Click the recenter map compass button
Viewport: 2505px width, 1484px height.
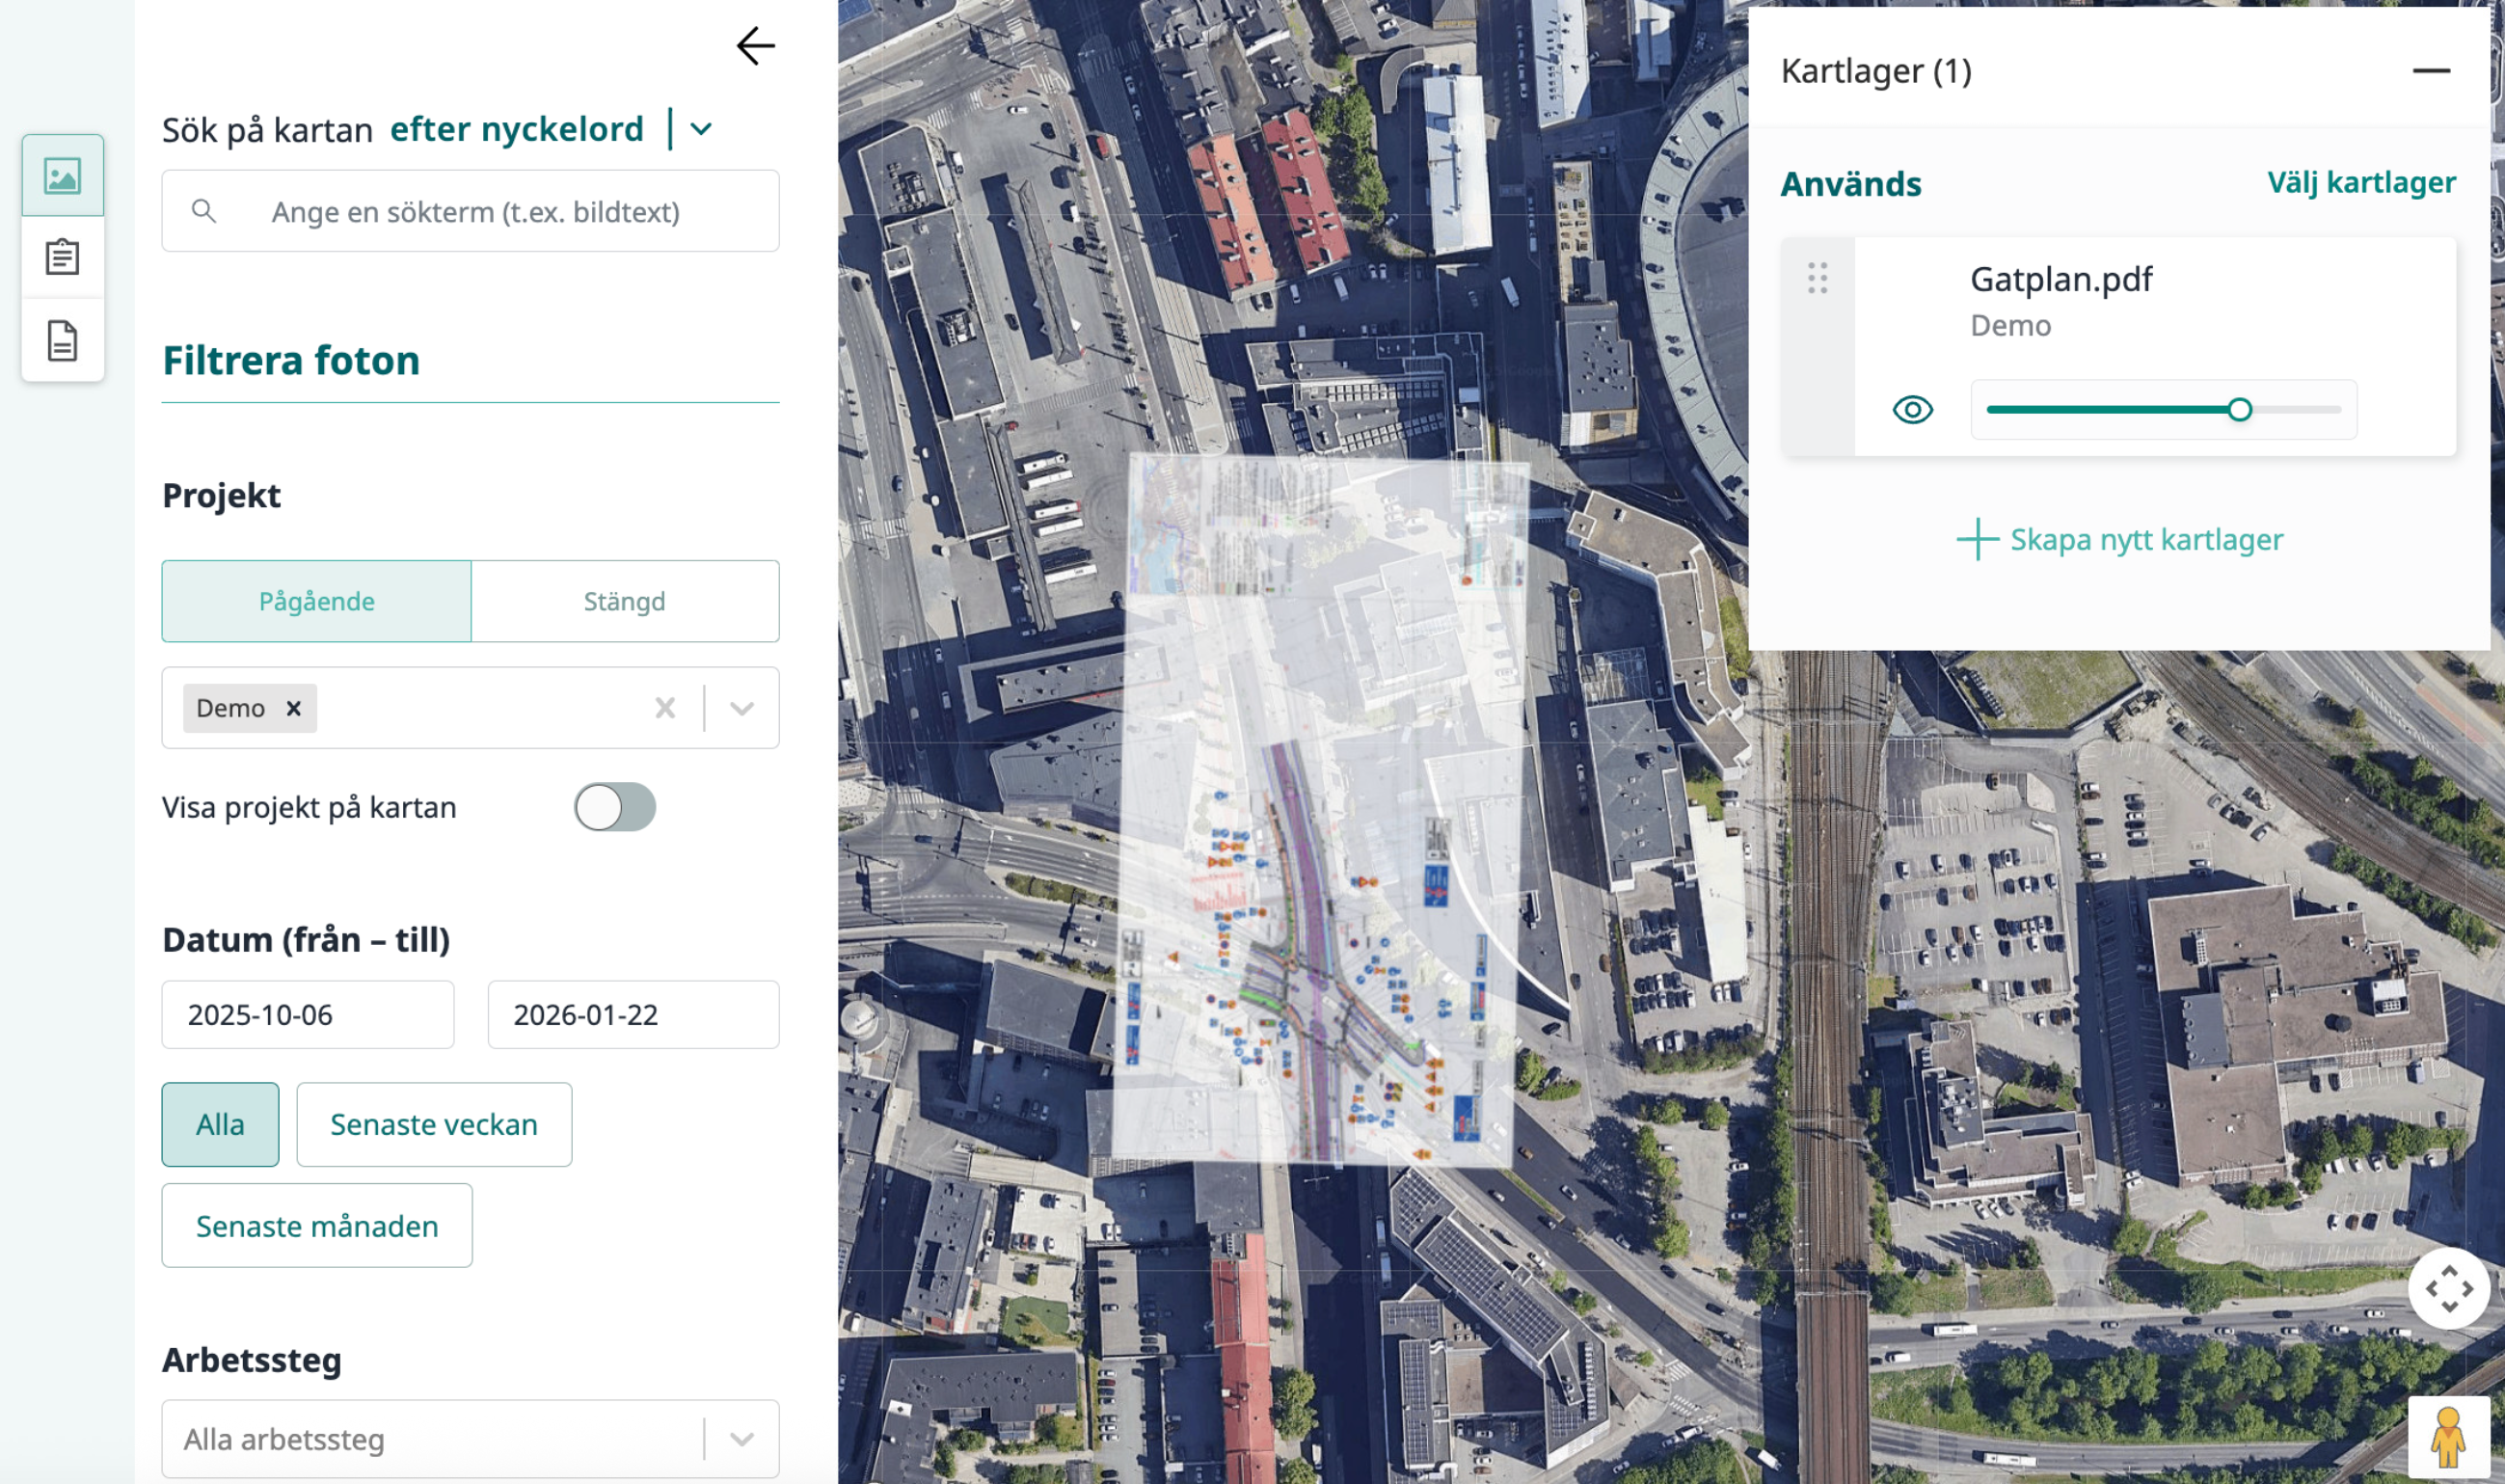(2448, 1288)
